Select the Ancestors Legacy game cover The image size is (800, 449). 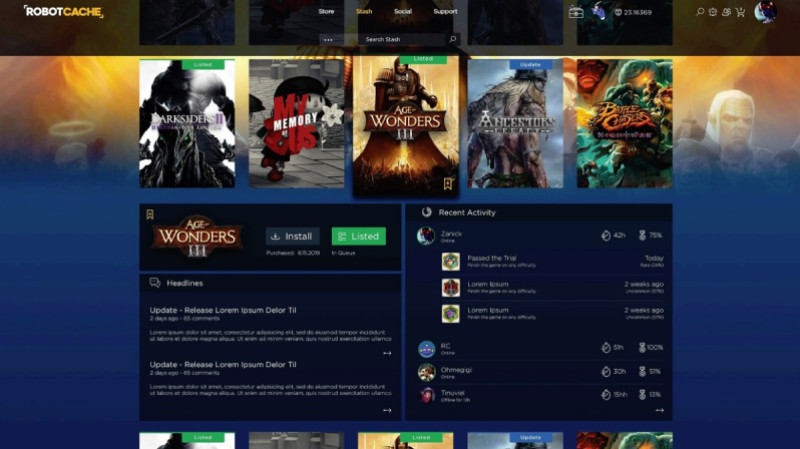[515, 123]
